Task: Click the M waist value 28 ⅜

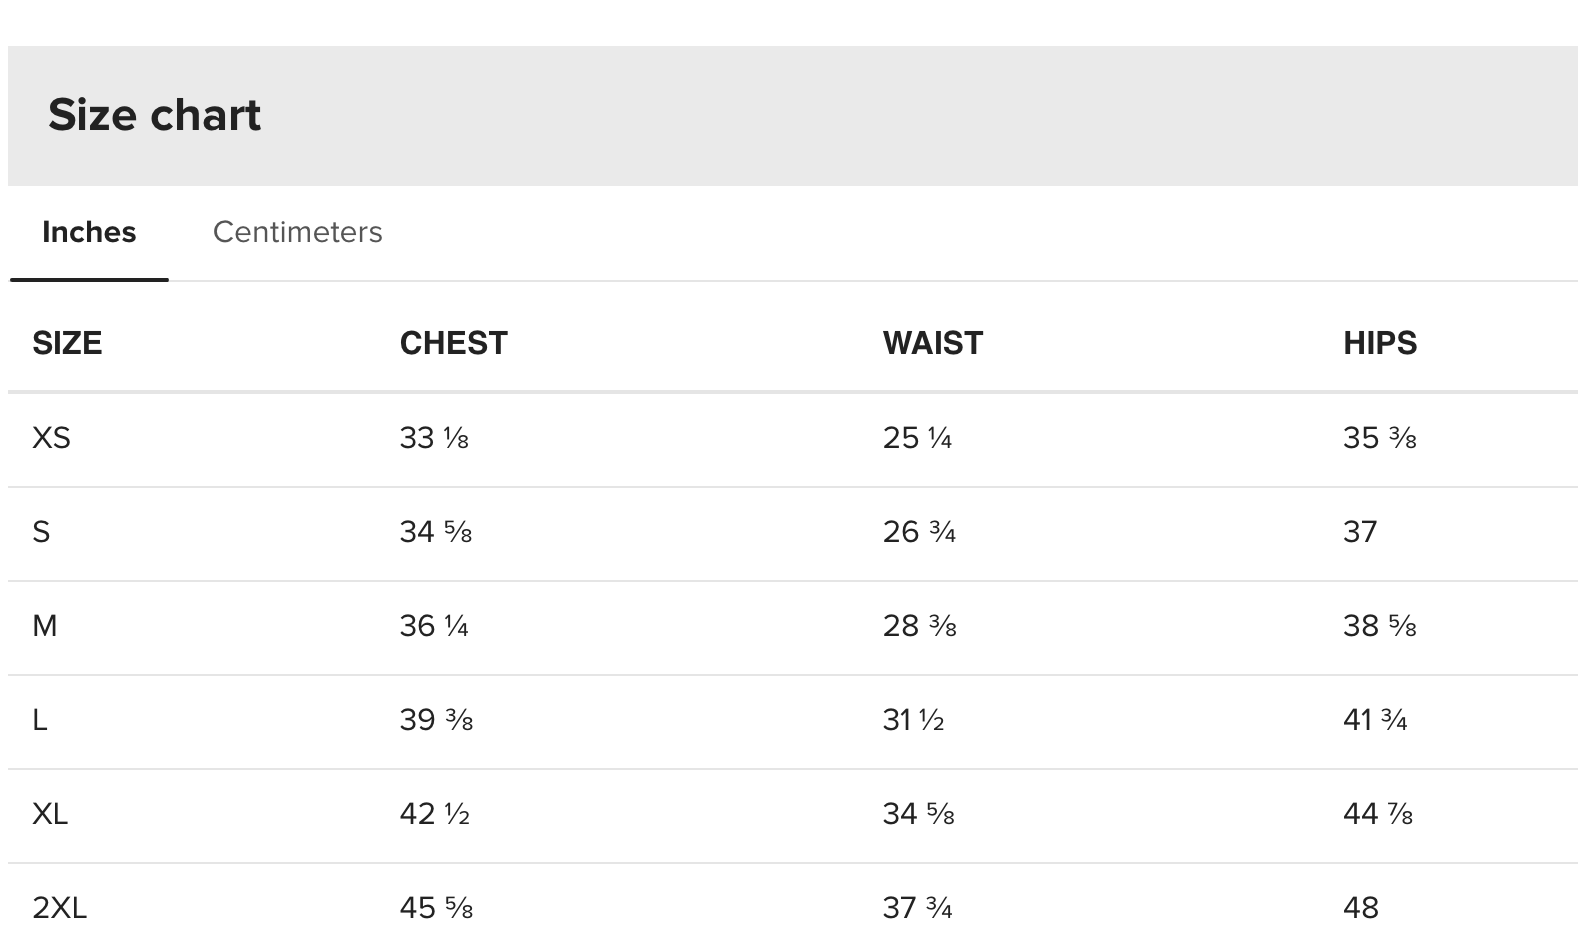Action: 919,626
